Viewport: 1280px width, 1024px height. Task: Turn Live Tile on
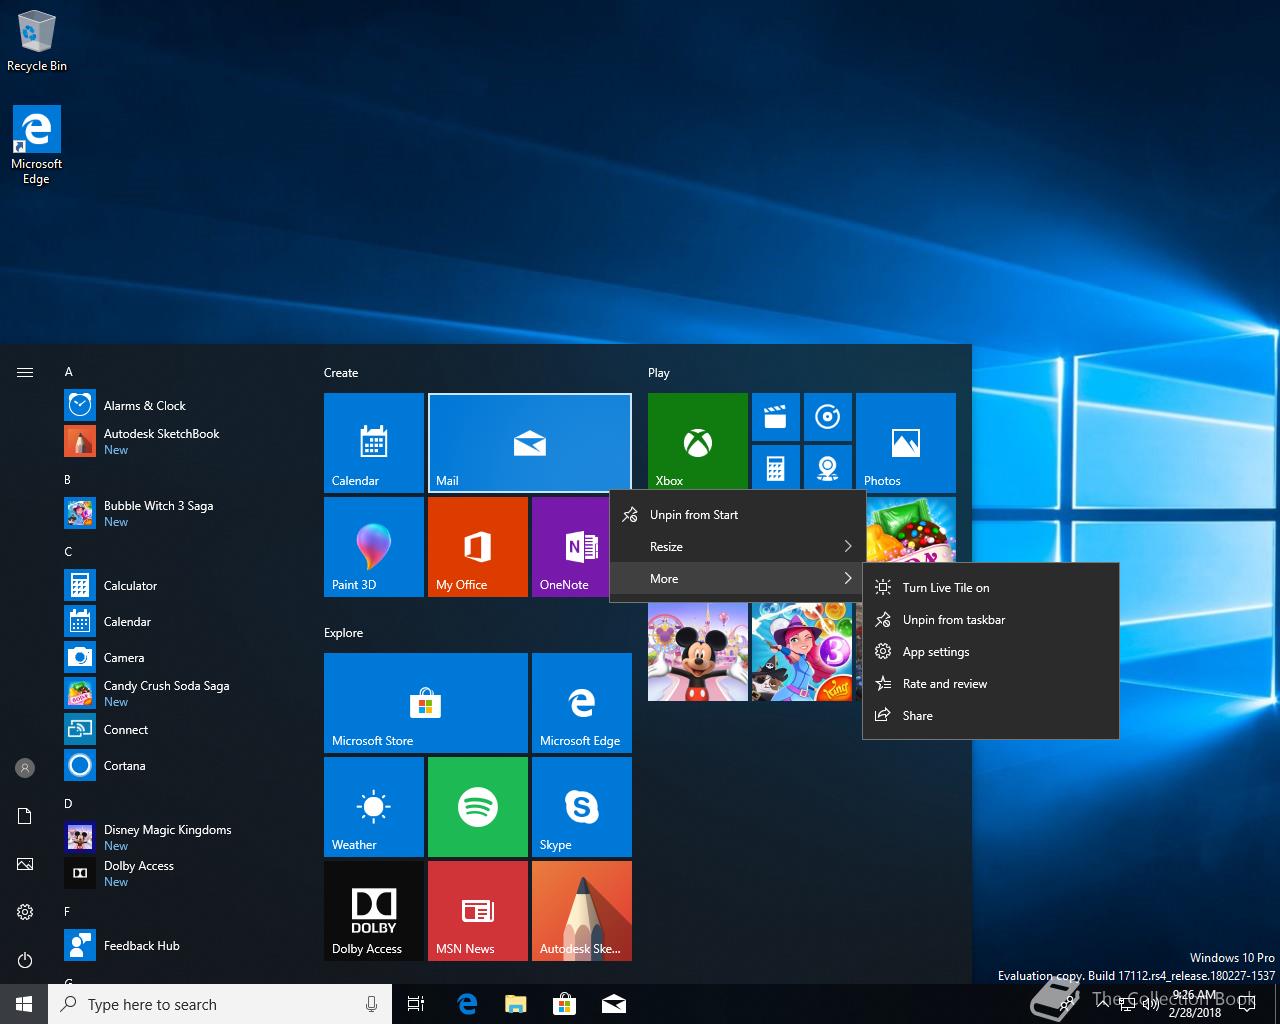(x=991, y=588)
